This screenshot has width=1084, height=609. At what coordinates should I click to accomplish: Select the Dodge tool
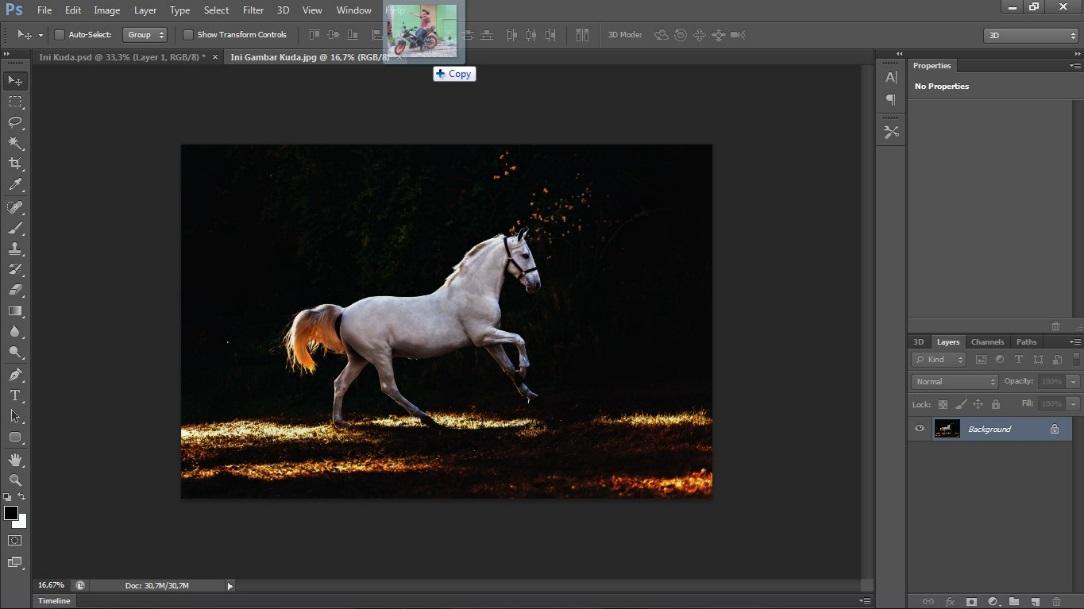click(x=15, y=353)
